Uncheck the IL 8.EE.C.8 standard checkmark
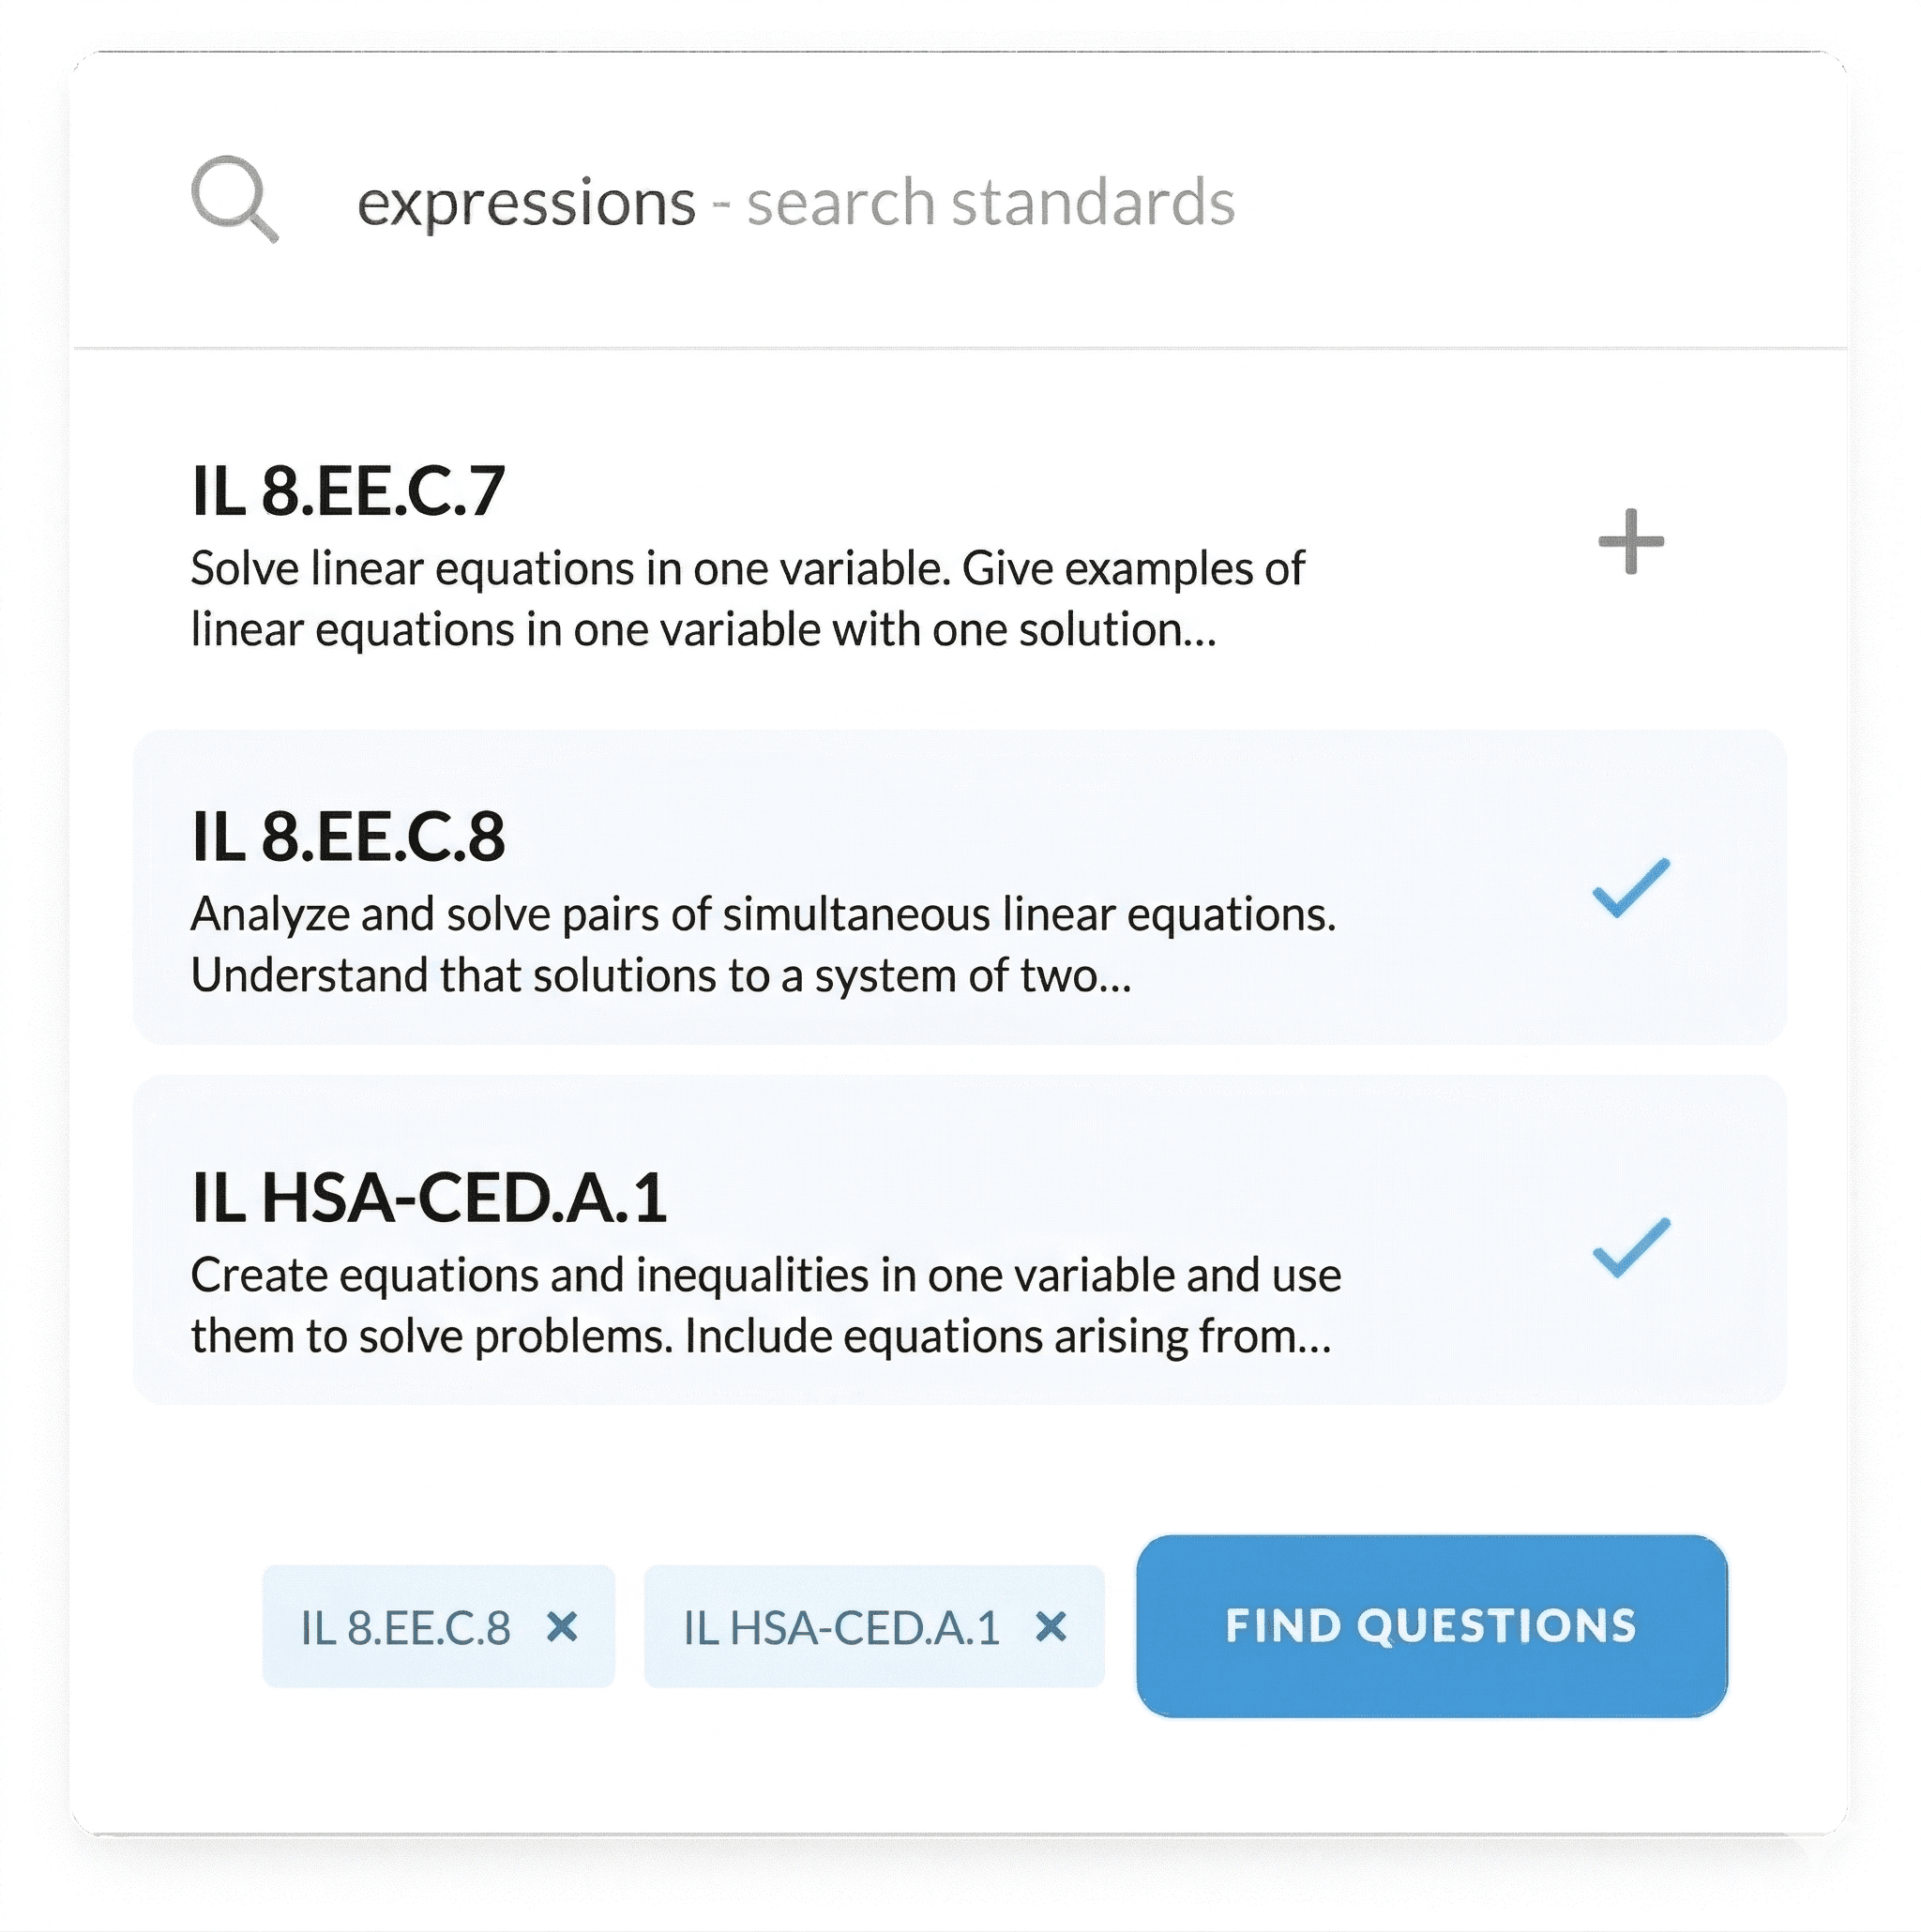Viewport: 1921px width, 1932px height. pos(1630,887)
